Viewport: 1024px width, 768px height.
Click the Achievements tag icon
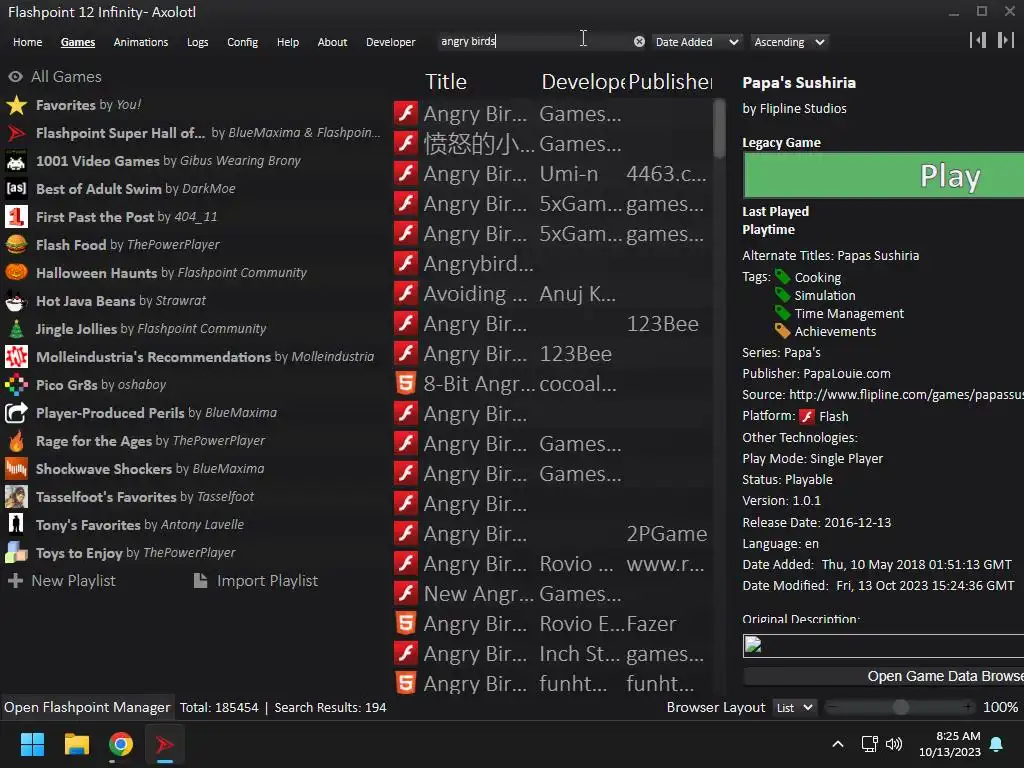(x=782, y=331)
